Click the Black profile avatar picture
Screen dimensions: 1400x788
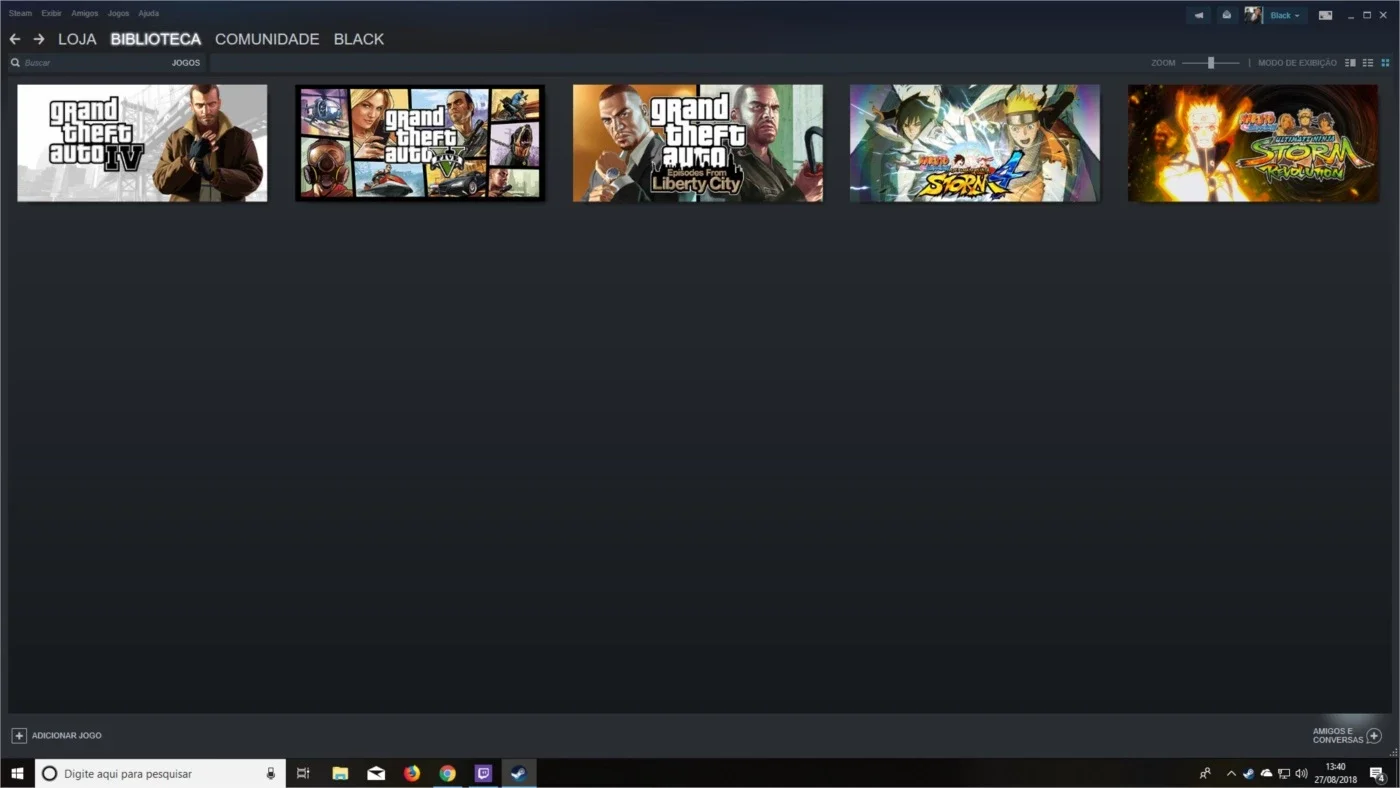point(1253,15)
